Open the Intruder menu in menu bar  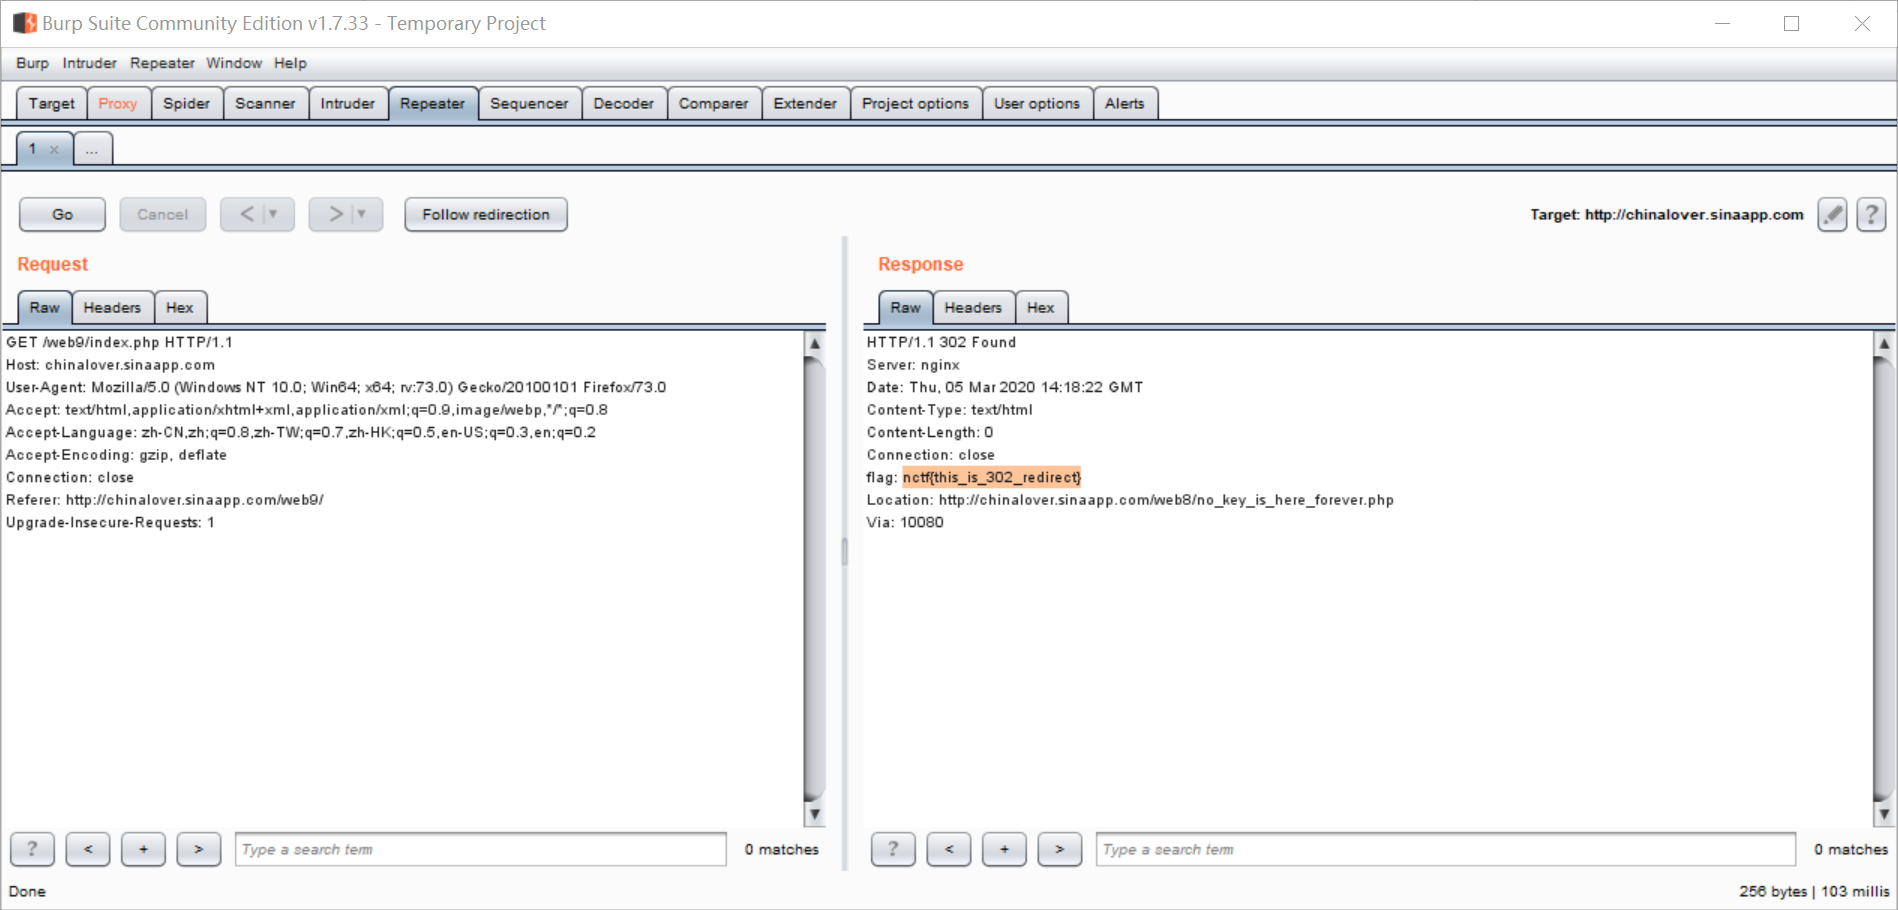coord(89,63)
